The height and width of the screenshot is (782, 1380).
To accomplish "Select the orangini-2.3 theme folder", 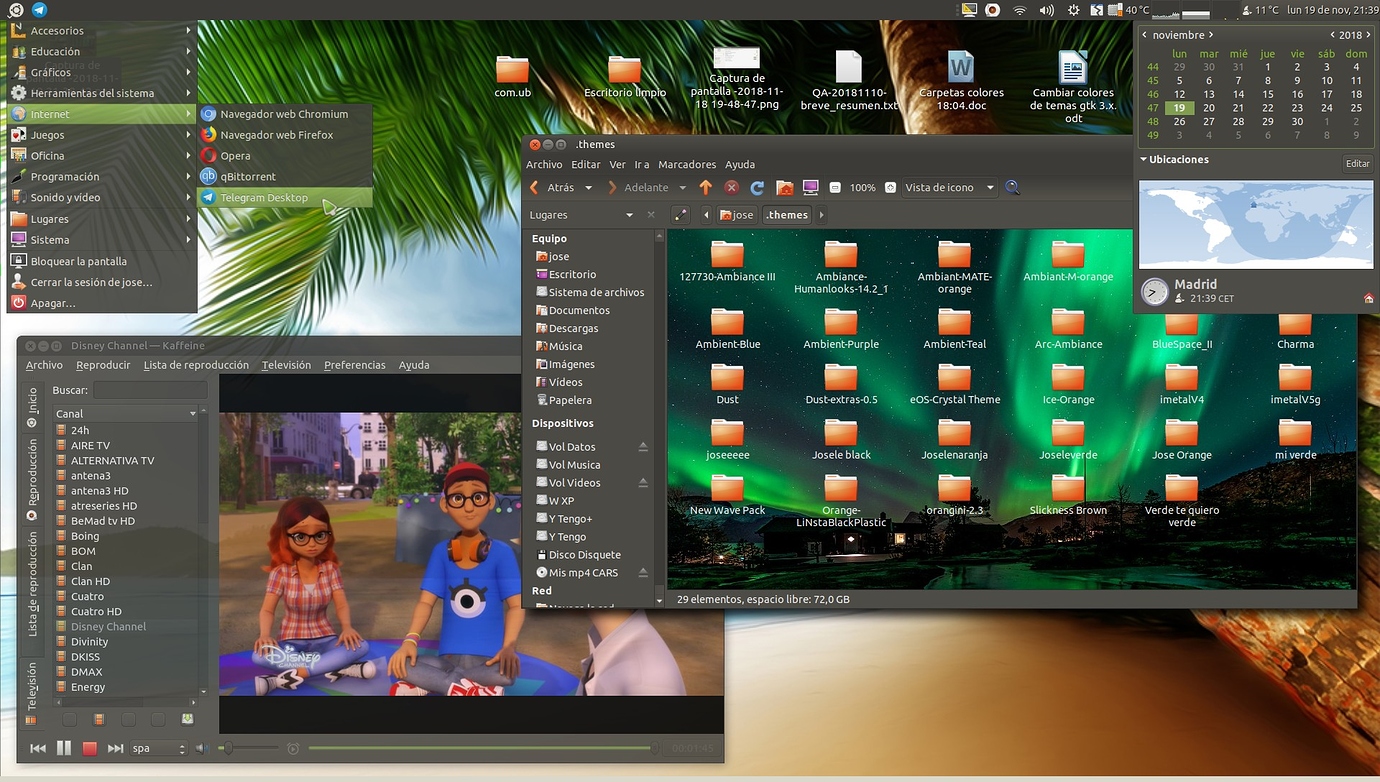I will coord(955,495).
